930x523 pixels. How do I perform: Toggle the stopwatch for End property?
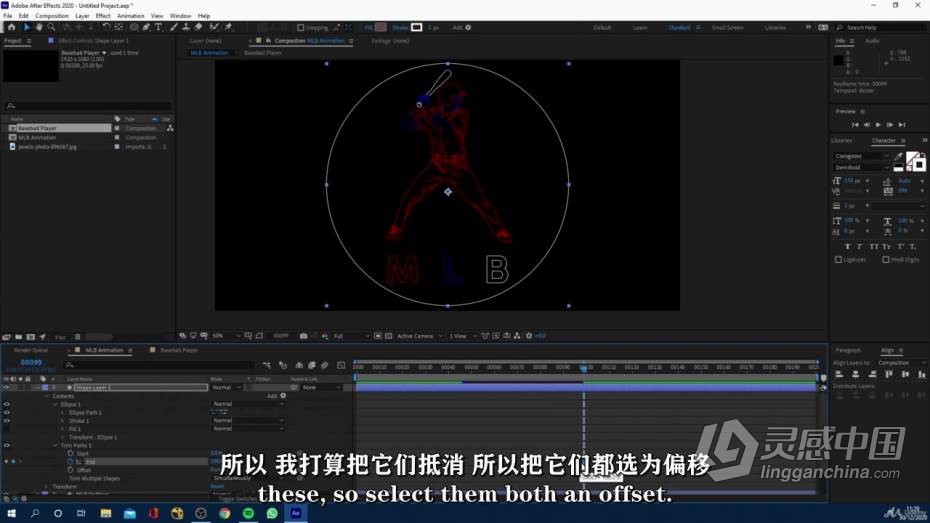pyautogui.click(x=71, y=461)
